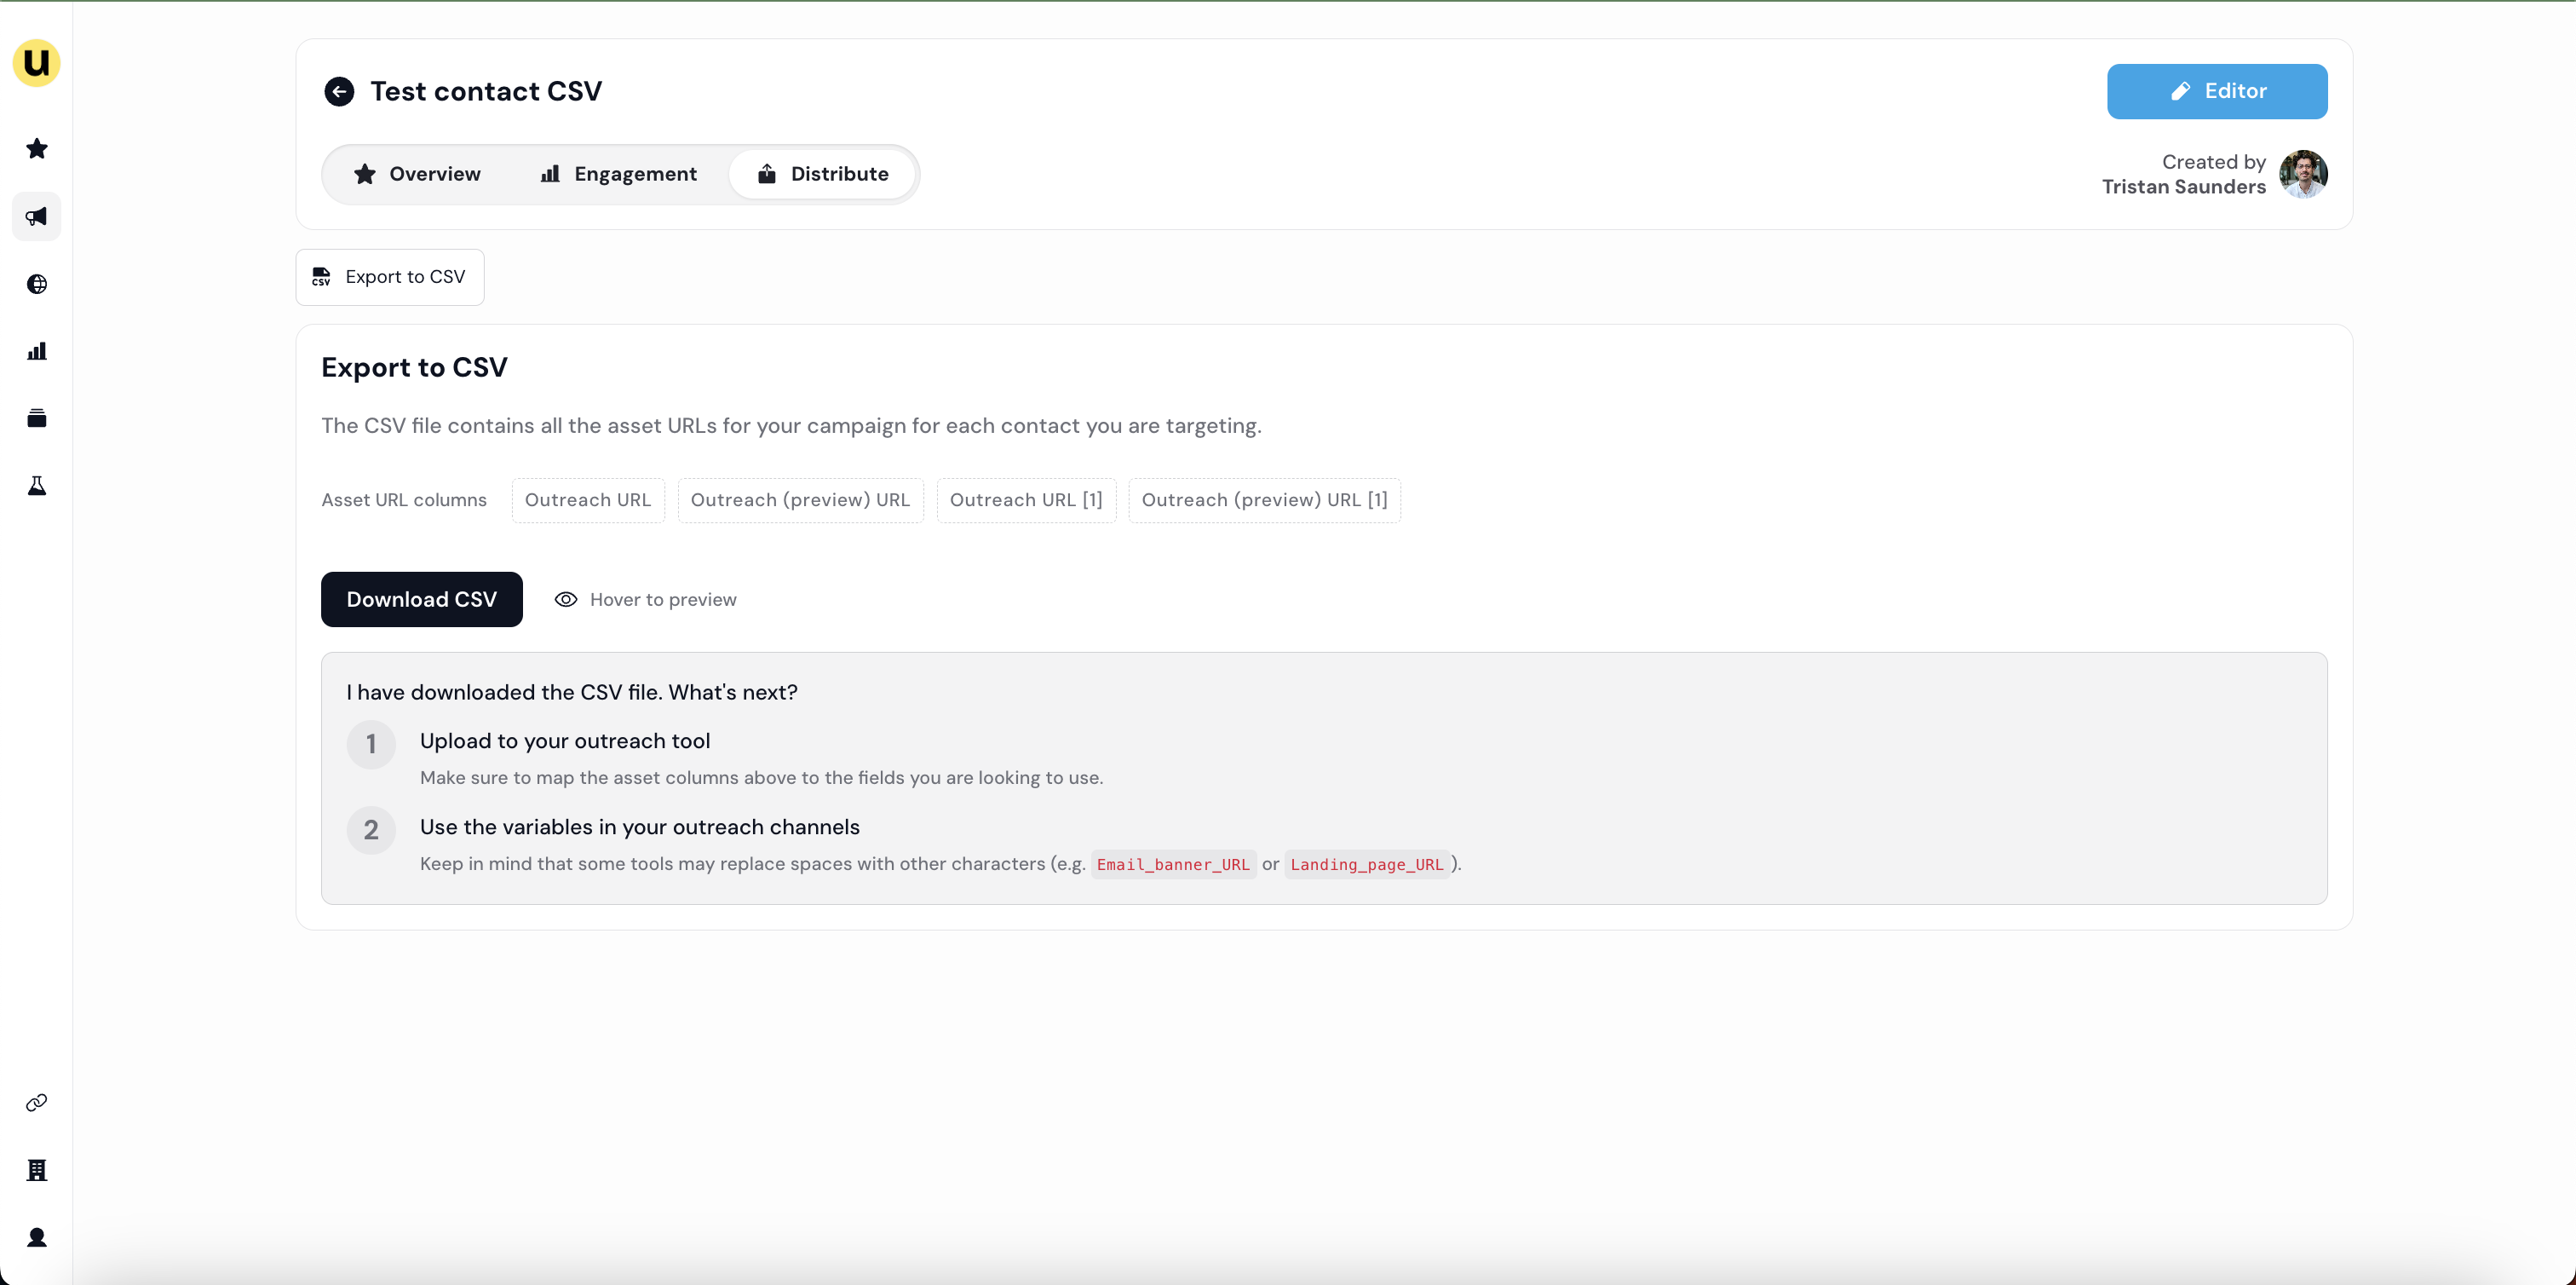Open the user profile sidebar icon
Image resolution: width=2576 pixels, height=1285 pixels.
pyautogui.click(x=37, y=1237)
